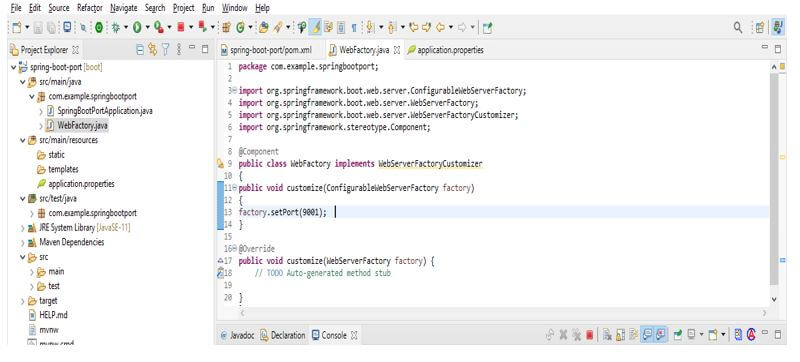This screenshot has height=362, width=800.
Task: Click the New wizard toolbar icon
Action: coord(16,28)
